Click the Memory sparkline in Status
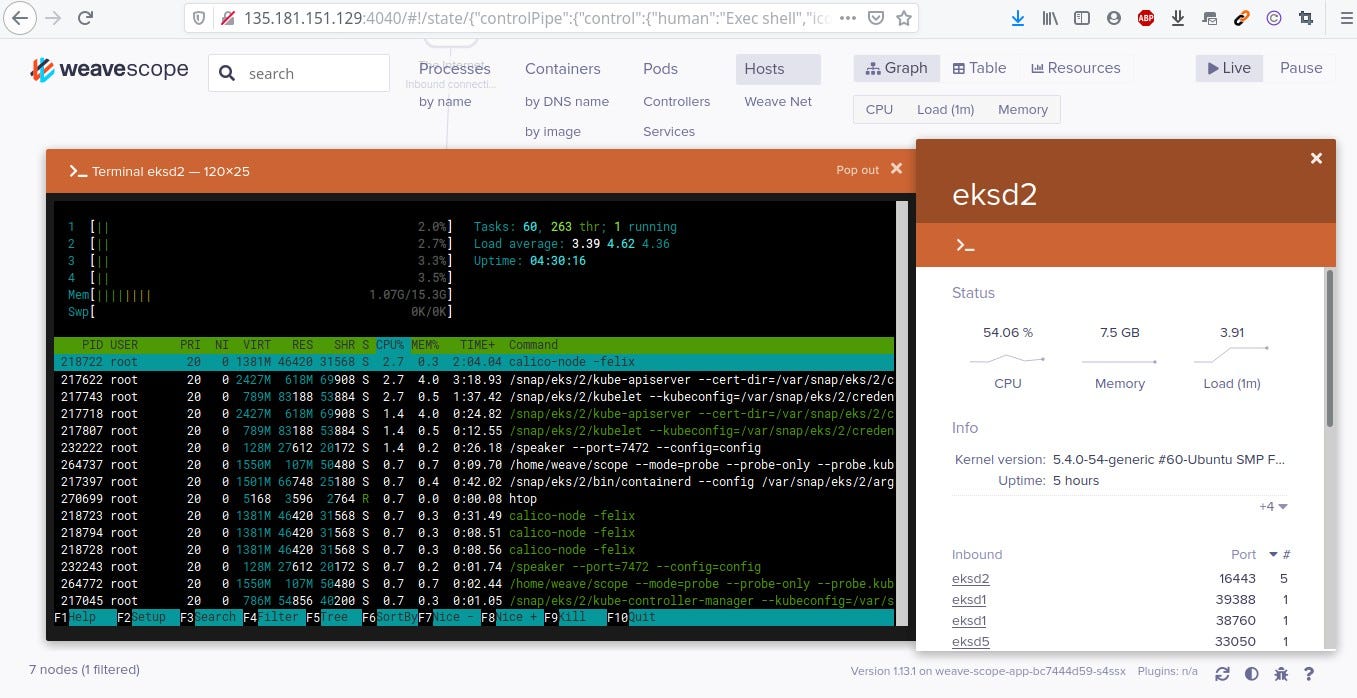 coord(1119,361)
